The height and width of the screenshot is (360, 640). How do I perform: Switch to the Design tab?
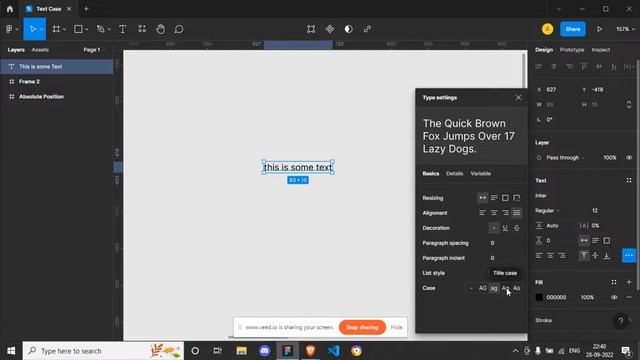544,50
